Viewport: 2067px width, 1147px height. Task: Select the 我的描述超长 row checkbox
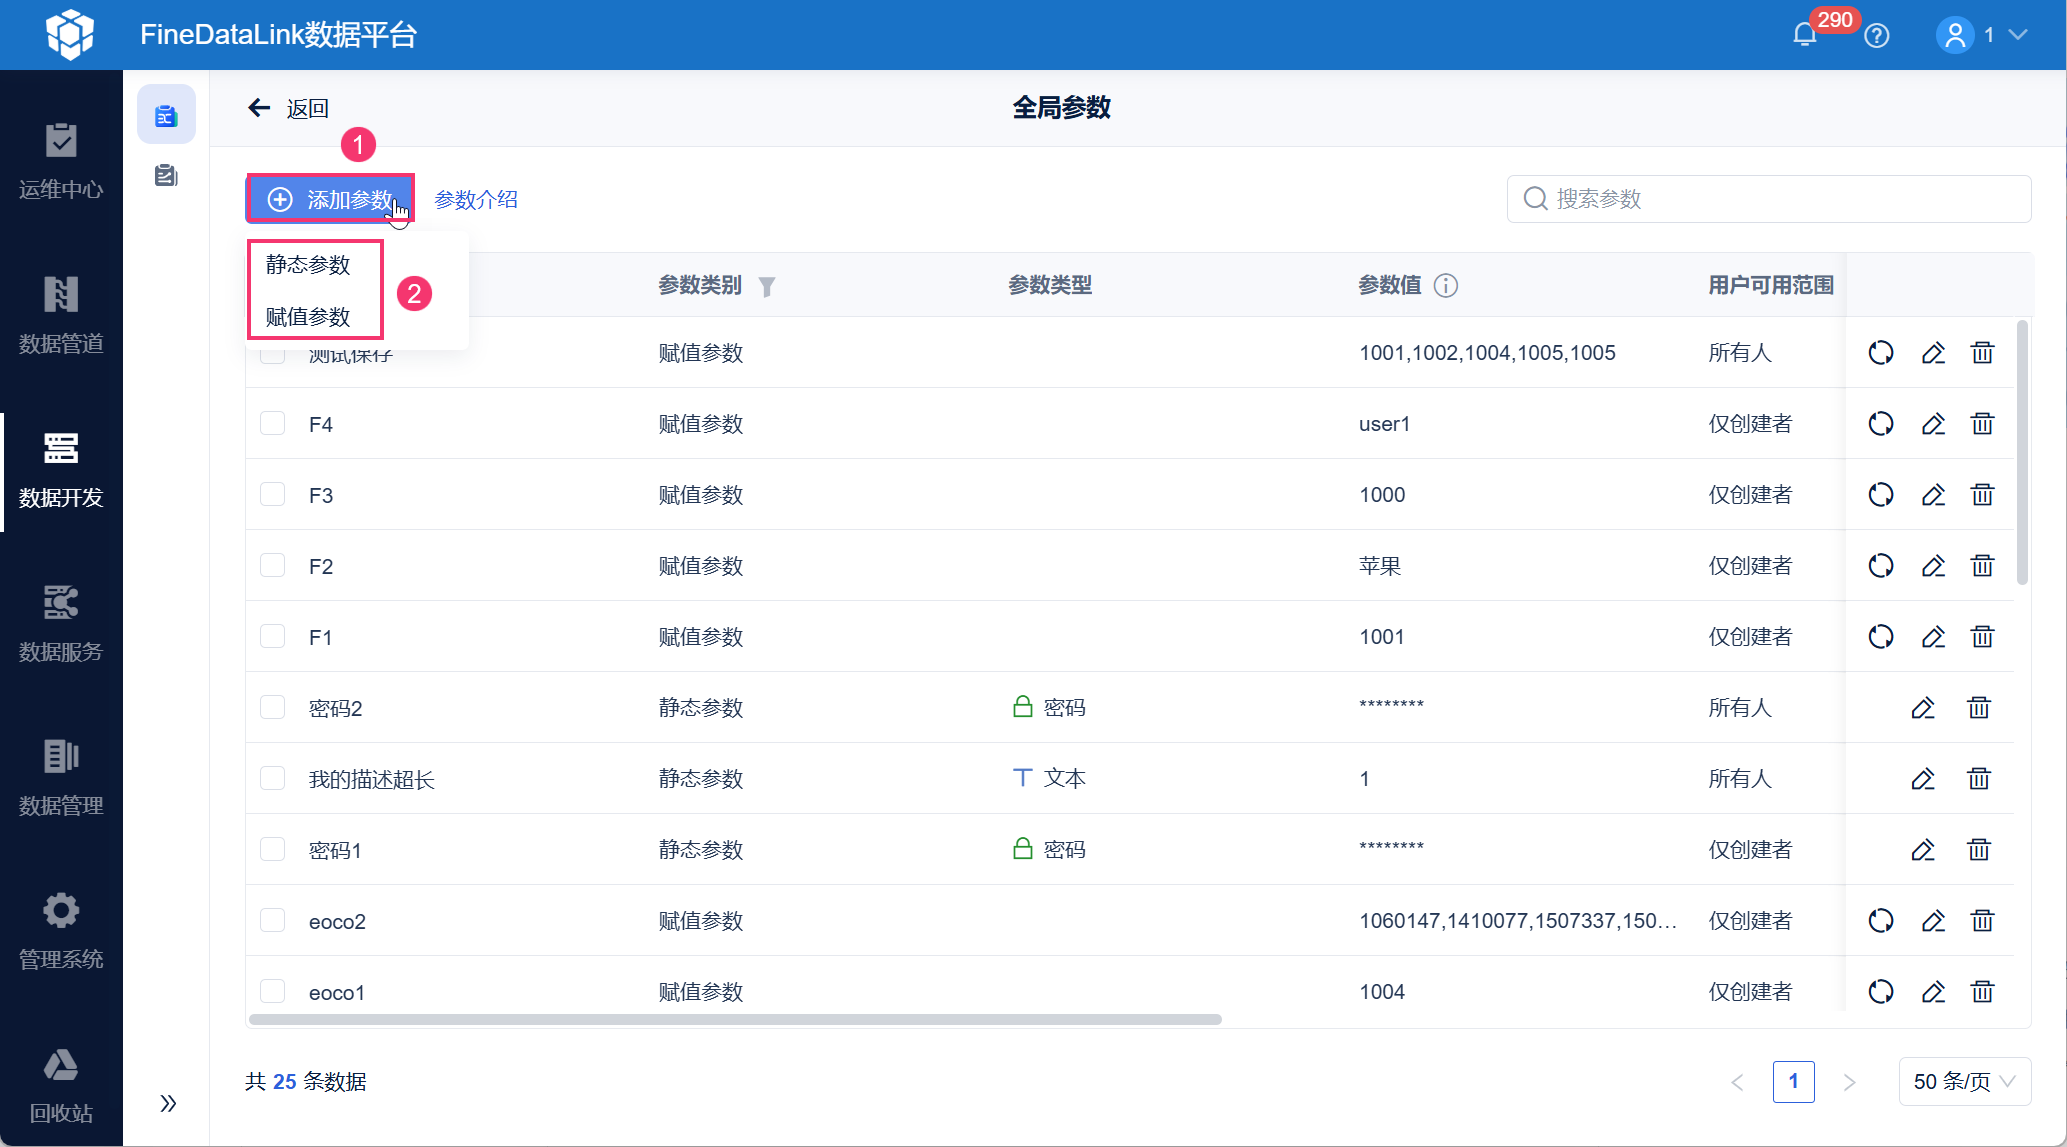[x=273, y=779]
